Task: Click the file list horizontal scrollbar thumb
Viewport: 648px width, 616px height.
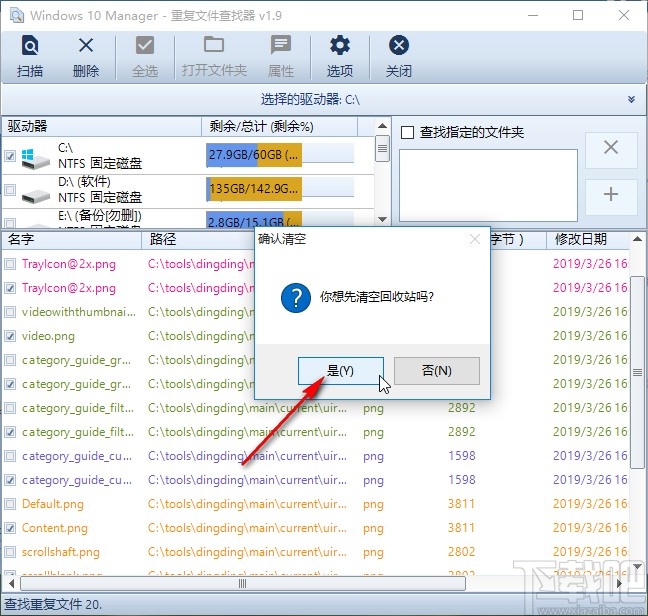Action: point(243,584)
